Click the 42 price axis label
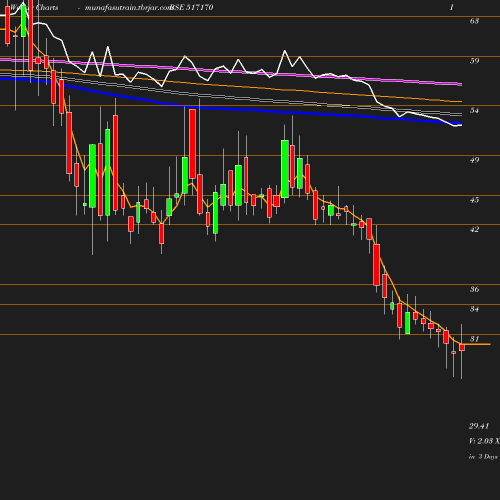 pos(474,229)
